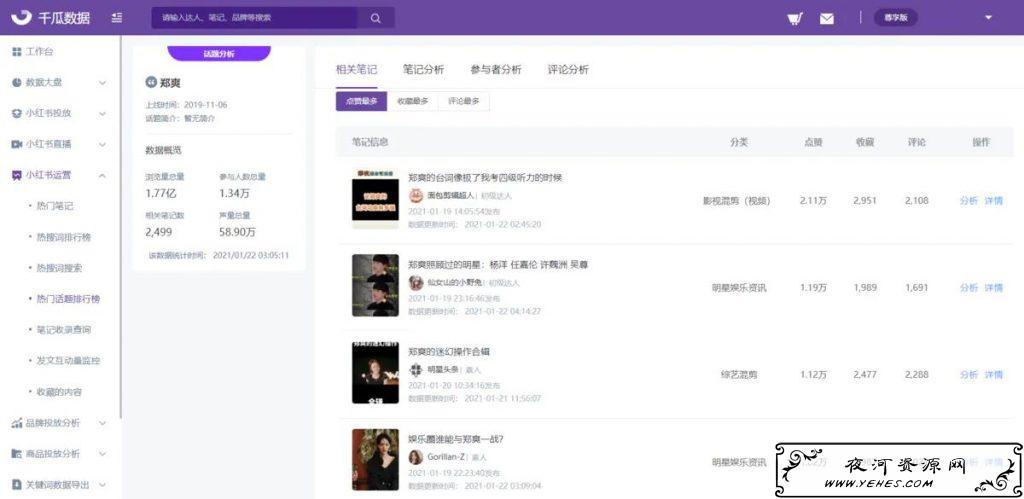The image size is (1024, 499).
Task: Click the 话题分析 purple button
Action: 219,54
